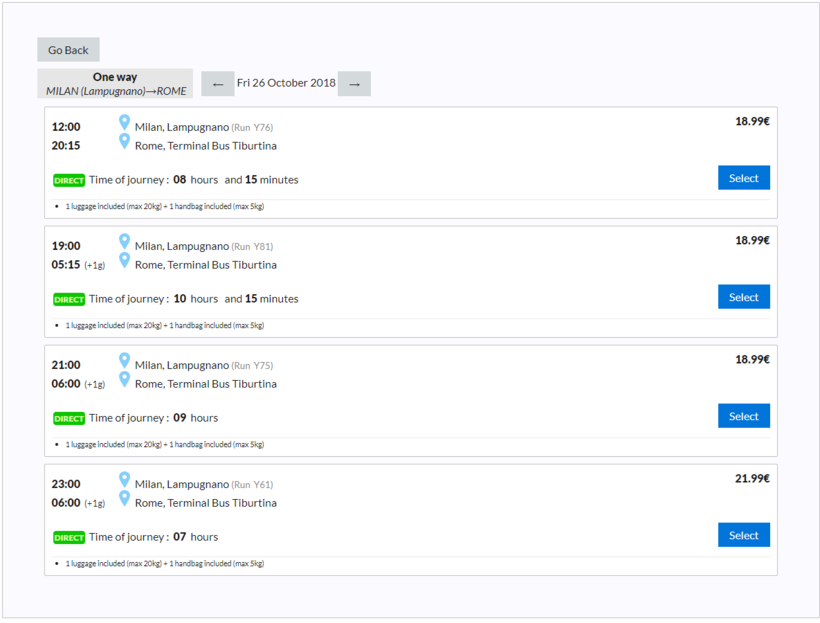
Task: Click the Fri 26 October 2018 date label
Action: [286, 83]
